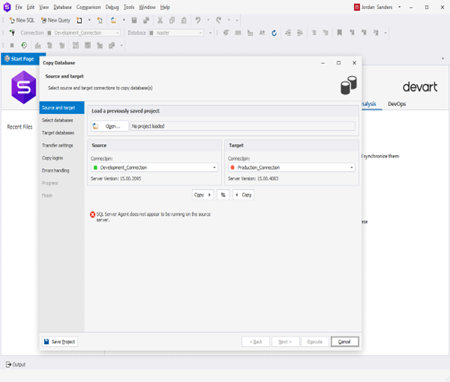Click the Copy left-arrow button
450x382 pixels.
coord(243,195)
